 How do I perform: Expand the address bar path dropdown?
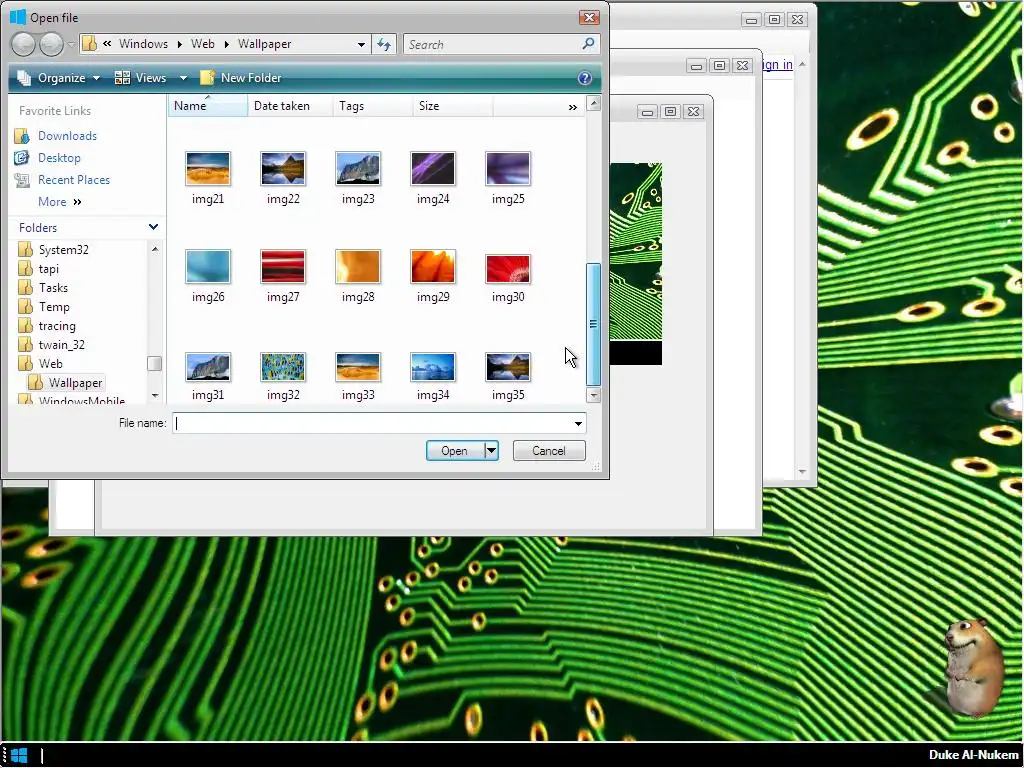coord(361,44)
